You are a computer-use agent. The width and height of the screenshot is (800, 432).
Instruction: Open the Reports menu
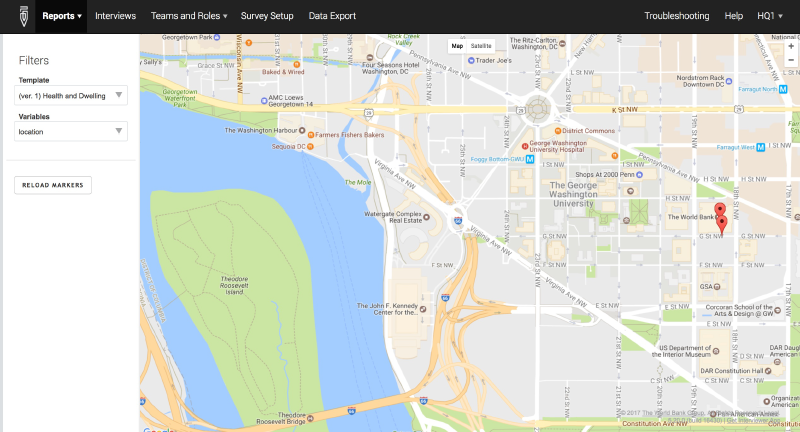point(62,16)
